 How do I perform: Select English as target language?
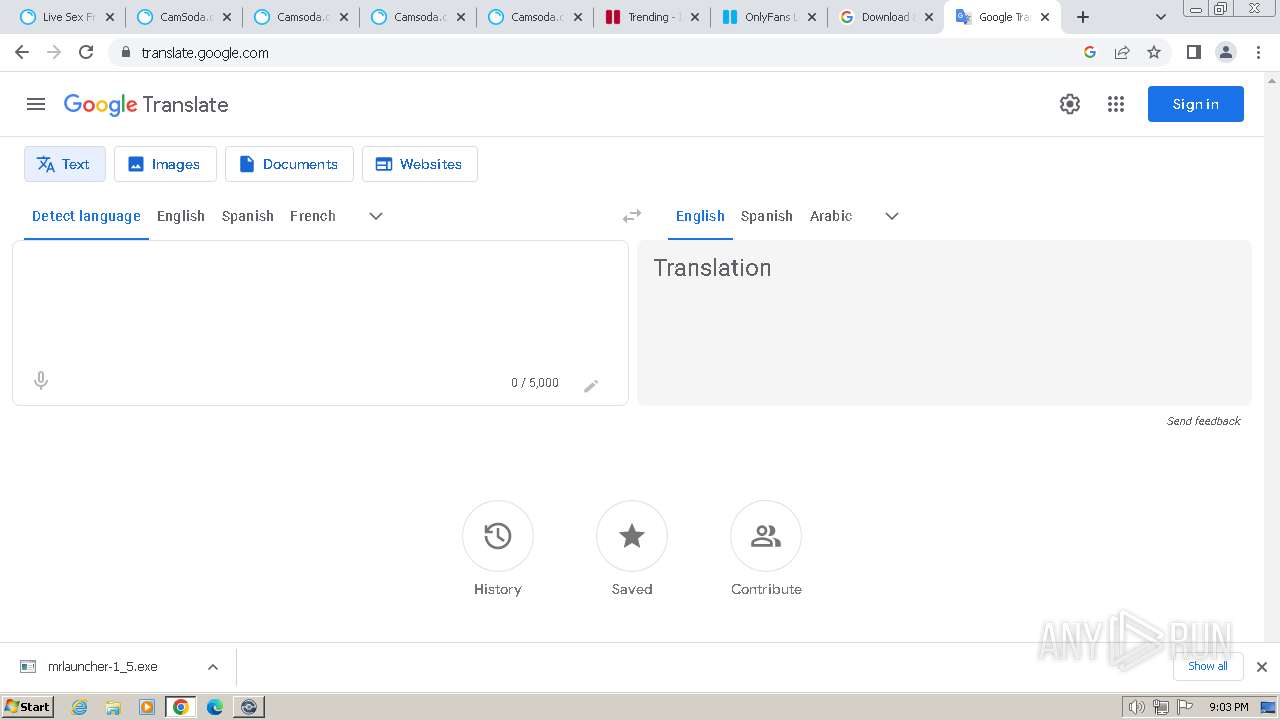coord(700,216)
